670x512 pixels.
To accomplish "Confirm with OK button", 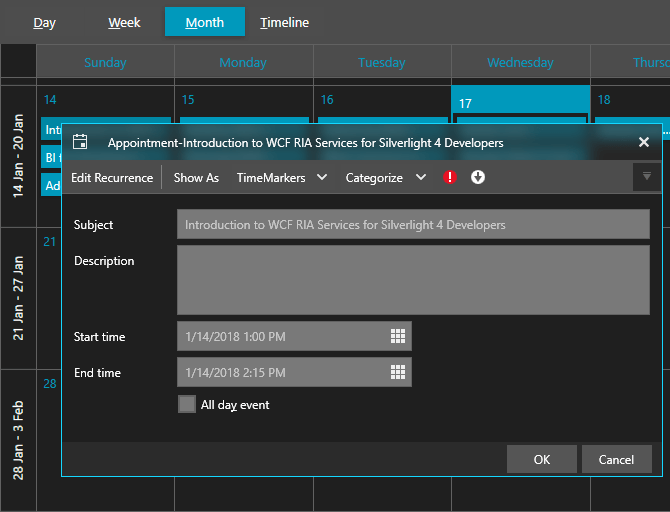I will point(542,459).
